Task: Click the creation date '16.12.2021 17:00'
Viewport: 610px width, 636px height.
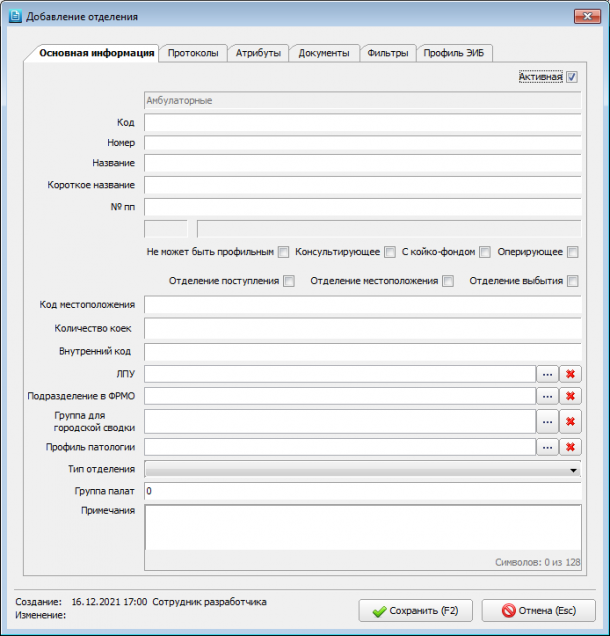Action: point(109,602)
